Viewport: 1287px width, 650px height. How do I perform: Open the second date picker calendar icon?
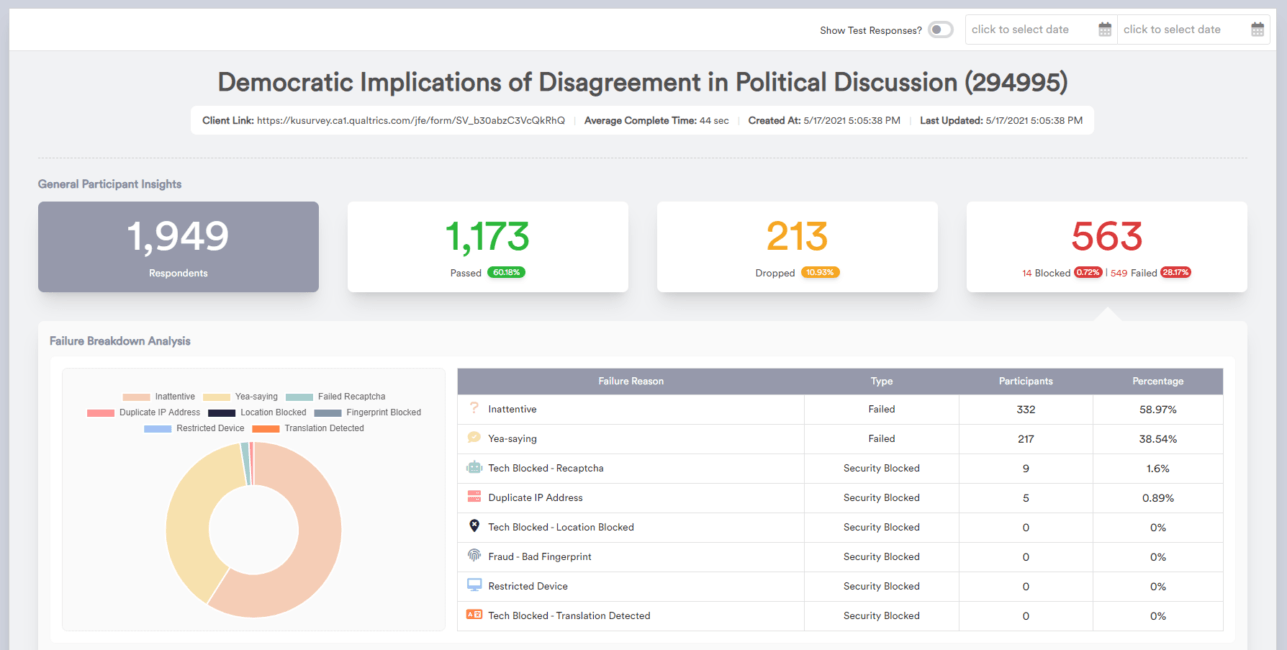click(1257, 30)
